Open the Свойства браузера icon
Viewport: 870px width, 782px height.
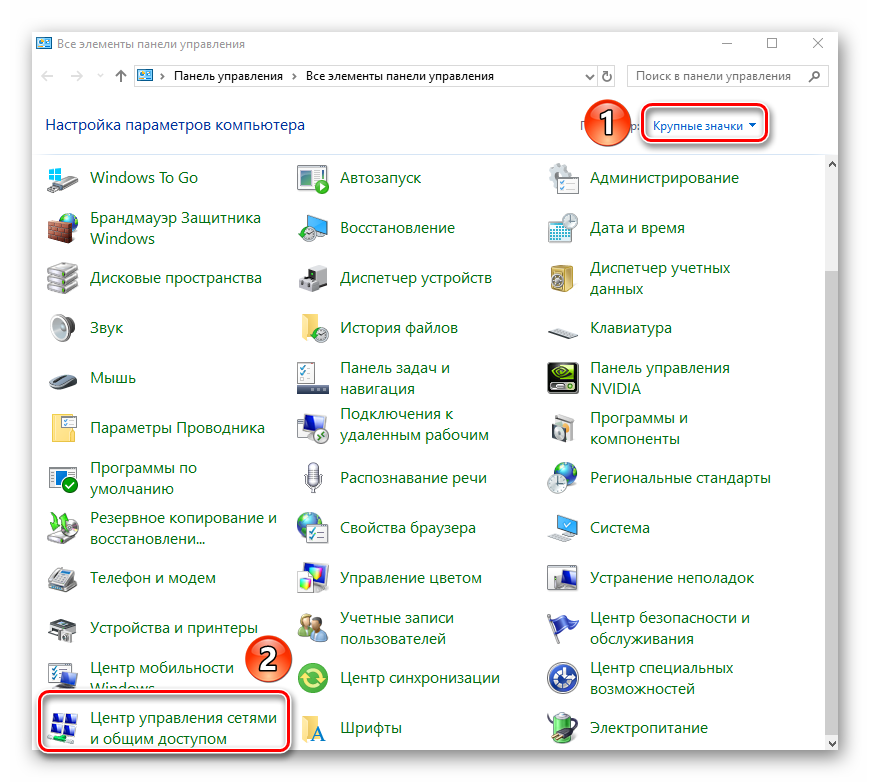[312, 528]
